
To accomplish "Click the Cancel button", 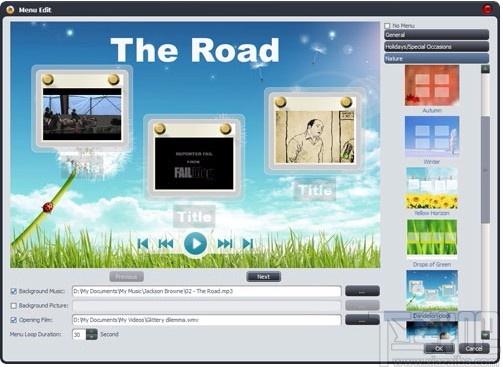I will [474, 349].
